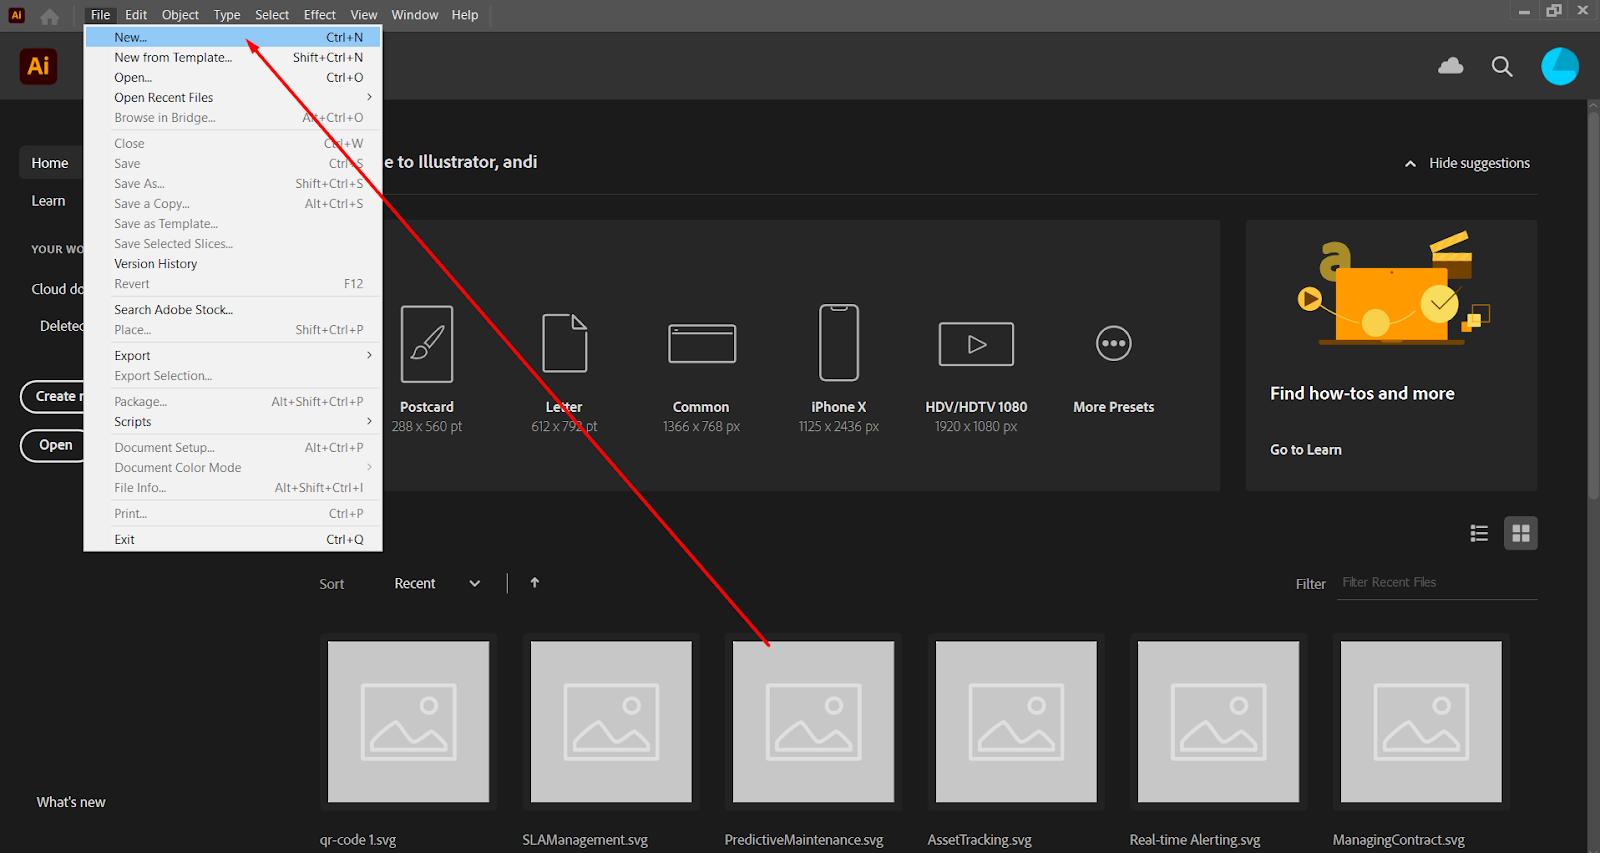
Task: Click the Adobe Illustrator Ai logo
Action: click(x=38, y=67)
